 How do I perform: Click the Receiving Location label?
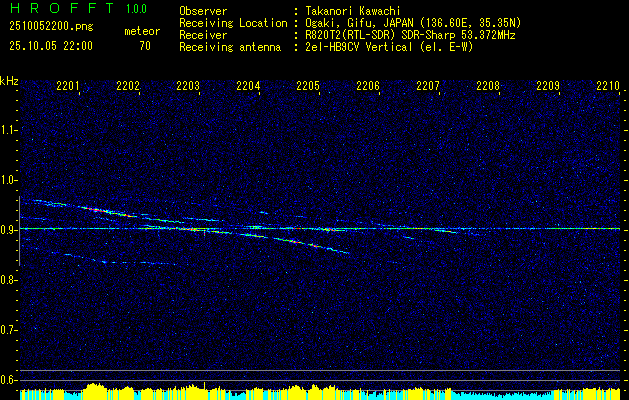click(x=233, y=23)
